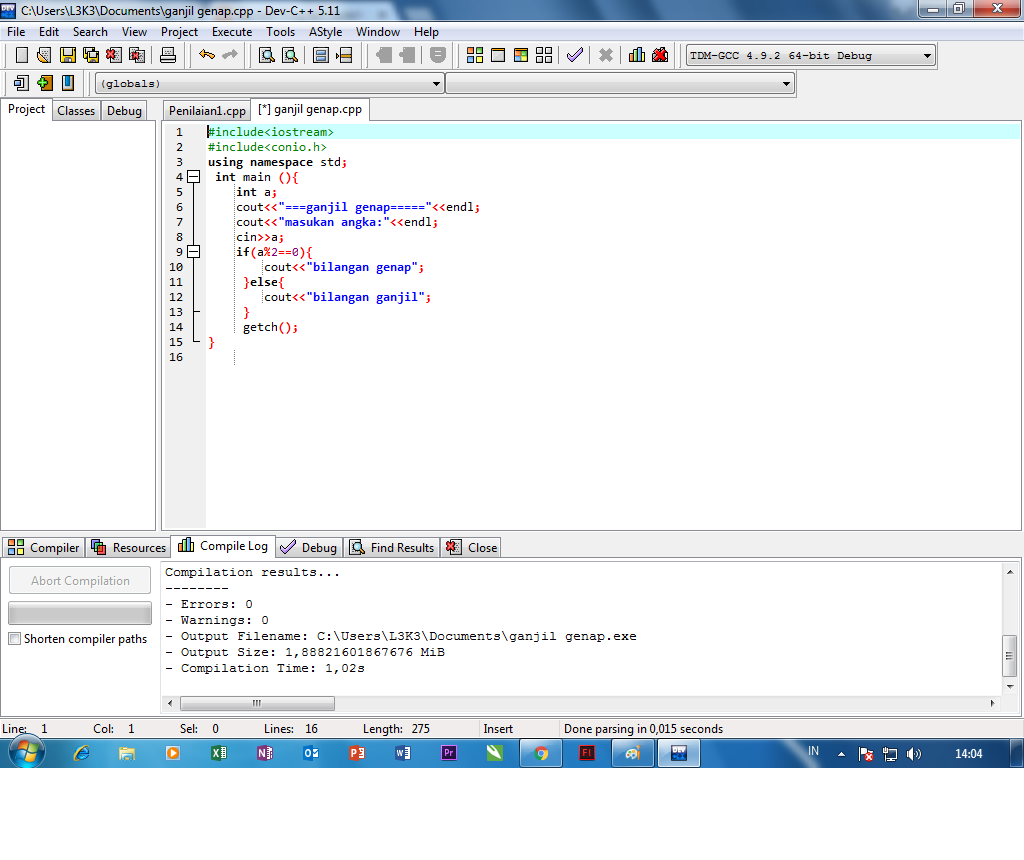
Task: Start debugging with the checkmark icon
Action: [x=574, y=55]
